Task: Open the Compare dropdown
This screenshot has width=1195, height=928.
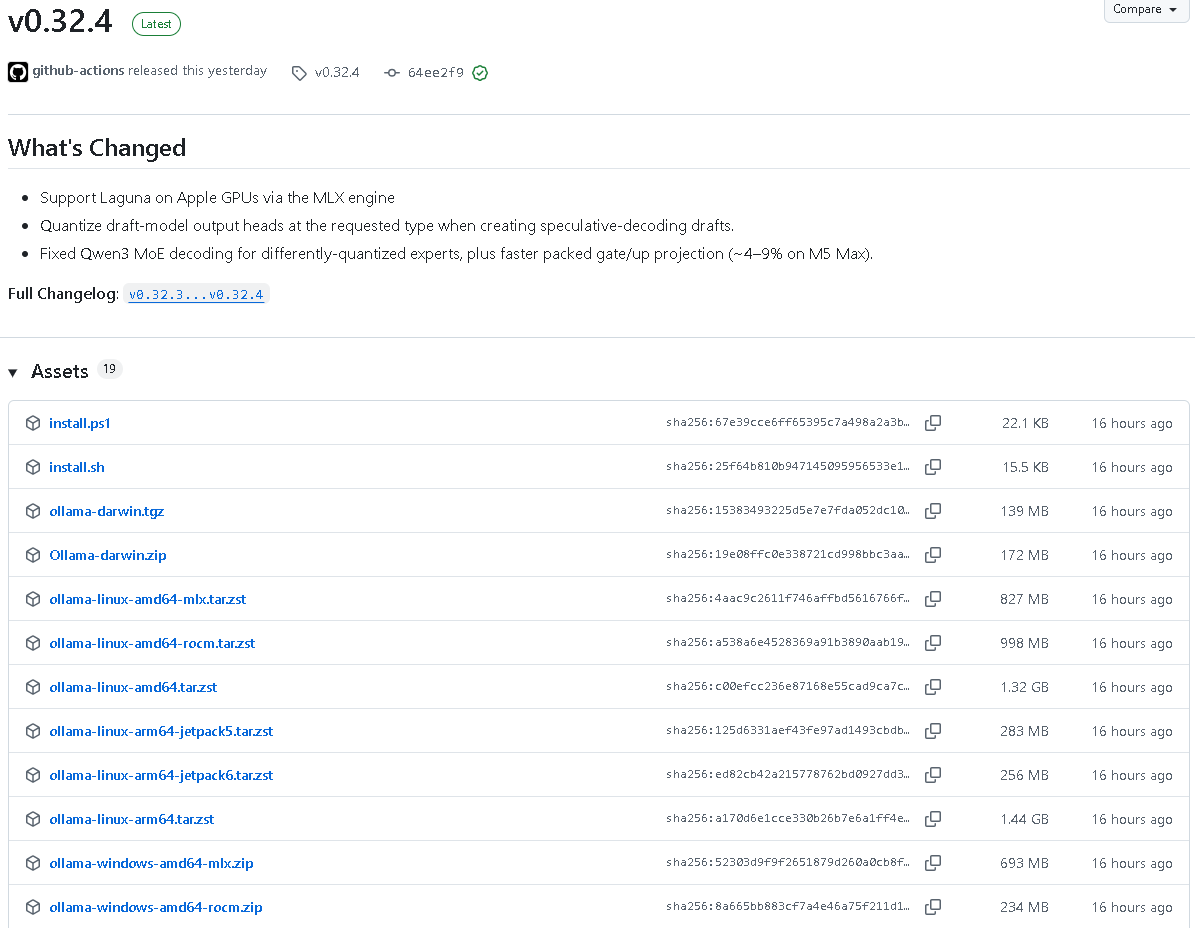Action: click(1145, 10)
